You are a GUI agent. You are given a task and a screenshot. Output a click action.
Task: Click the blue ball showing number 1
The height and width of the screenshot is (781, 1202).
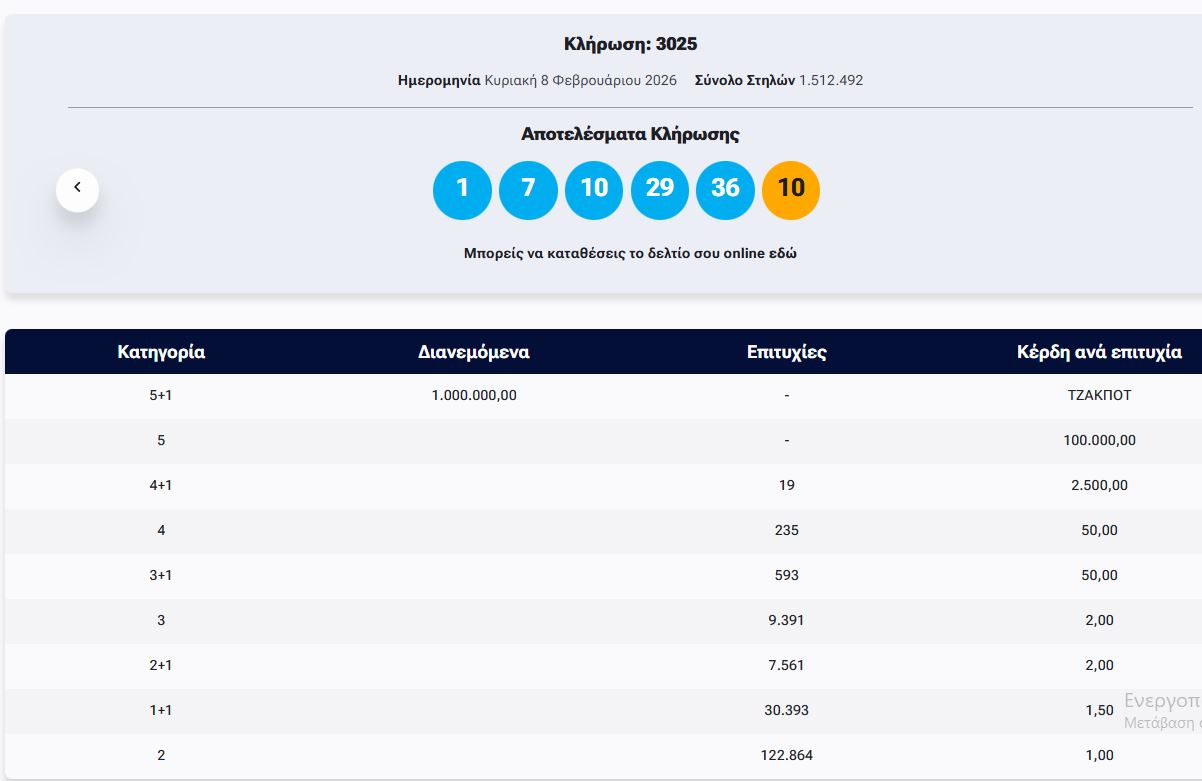[x=462, y=189]
